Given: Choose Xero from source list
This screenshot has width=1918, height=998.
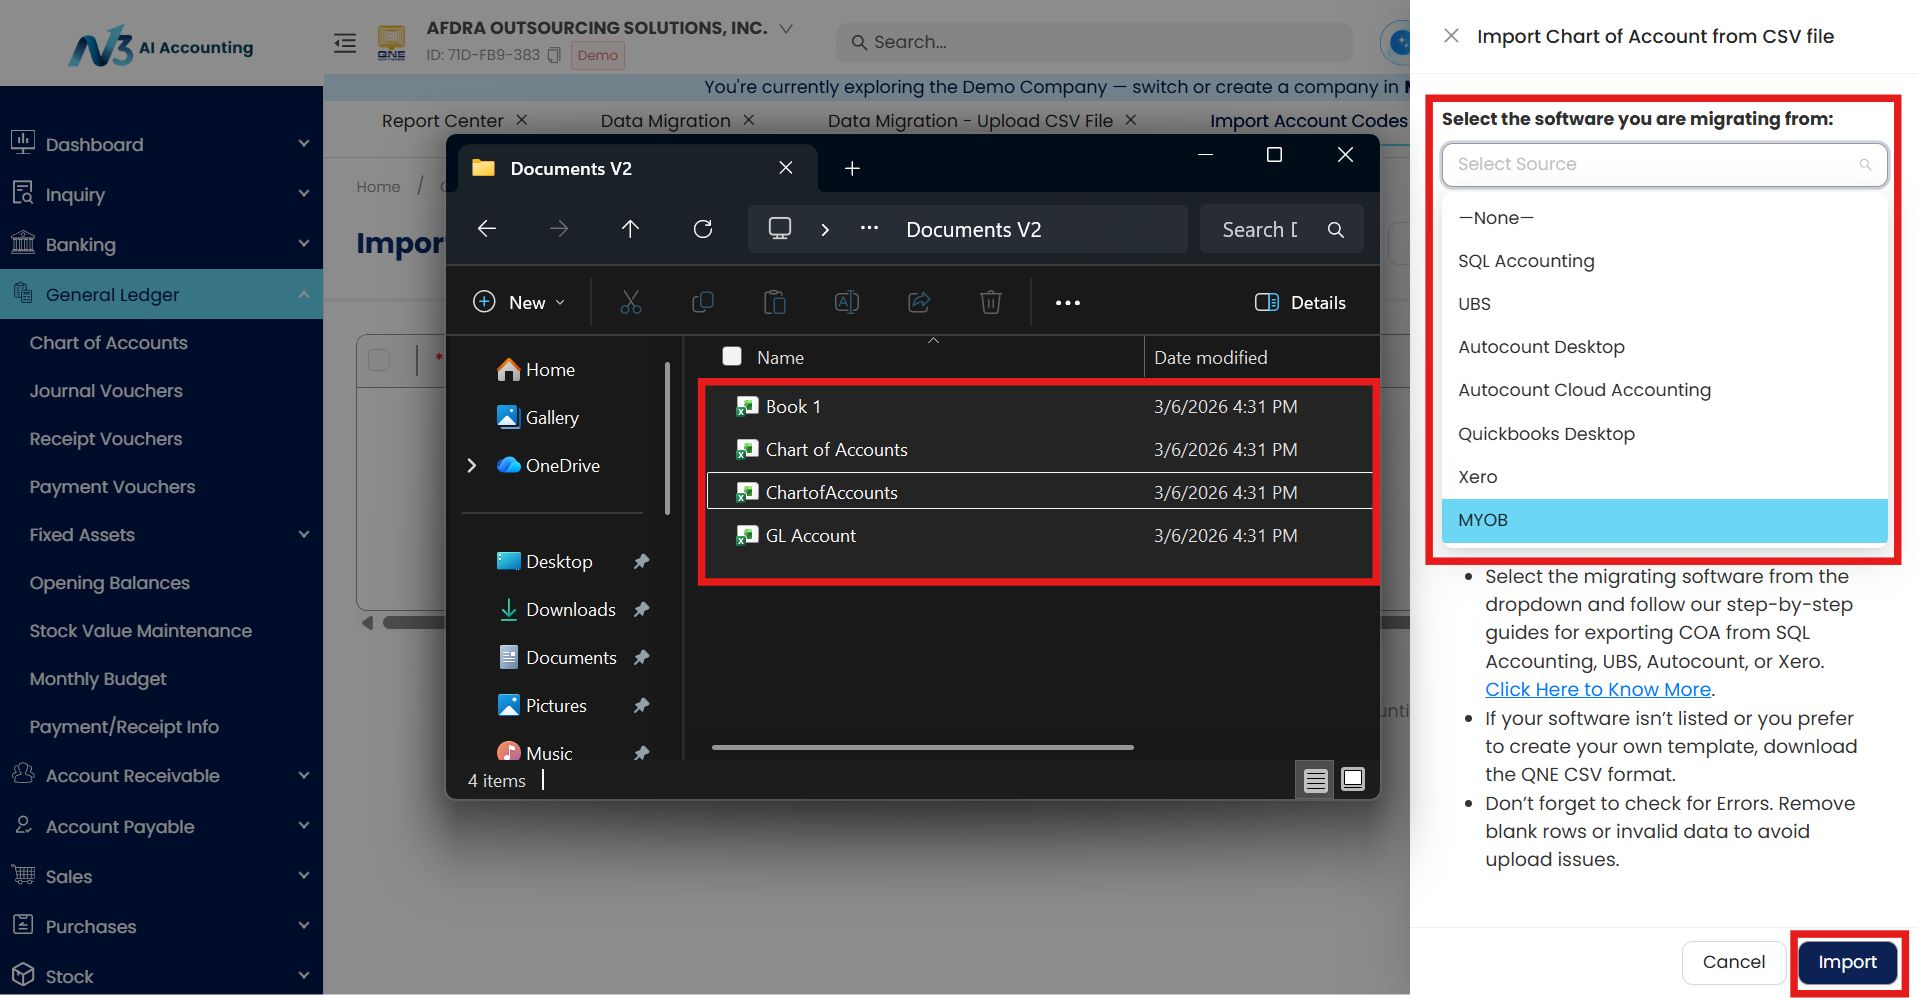Looking at the screenshot, I should 1664,477.
